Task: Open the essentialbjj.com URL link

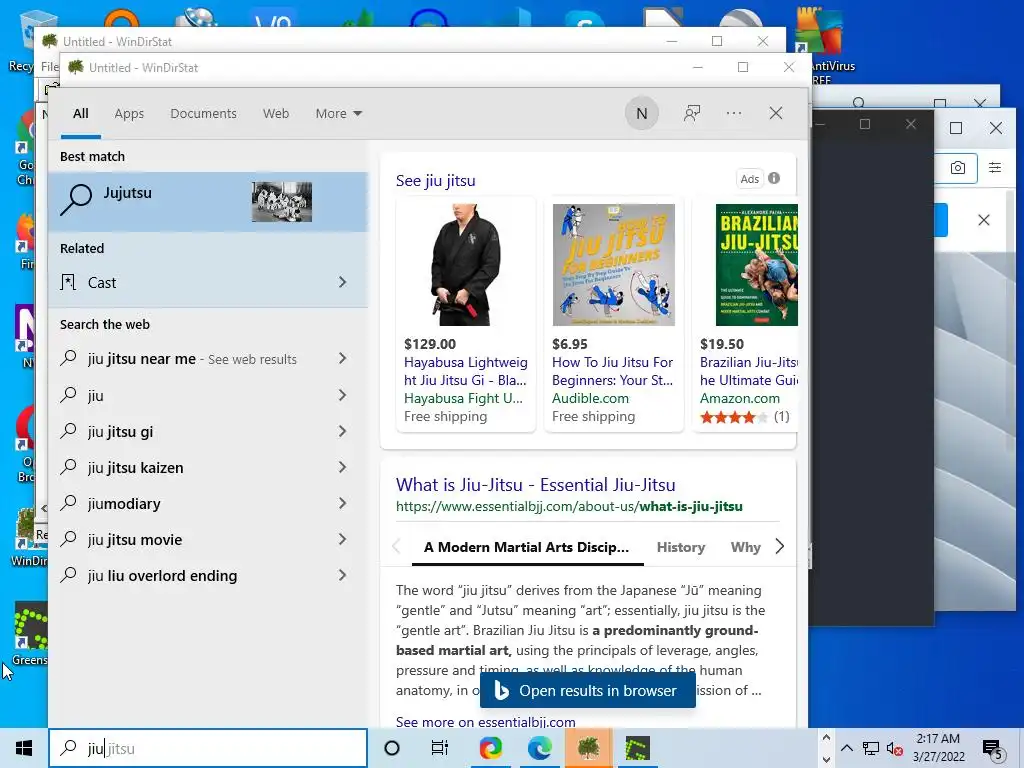Action: click(x=569, y=507)
